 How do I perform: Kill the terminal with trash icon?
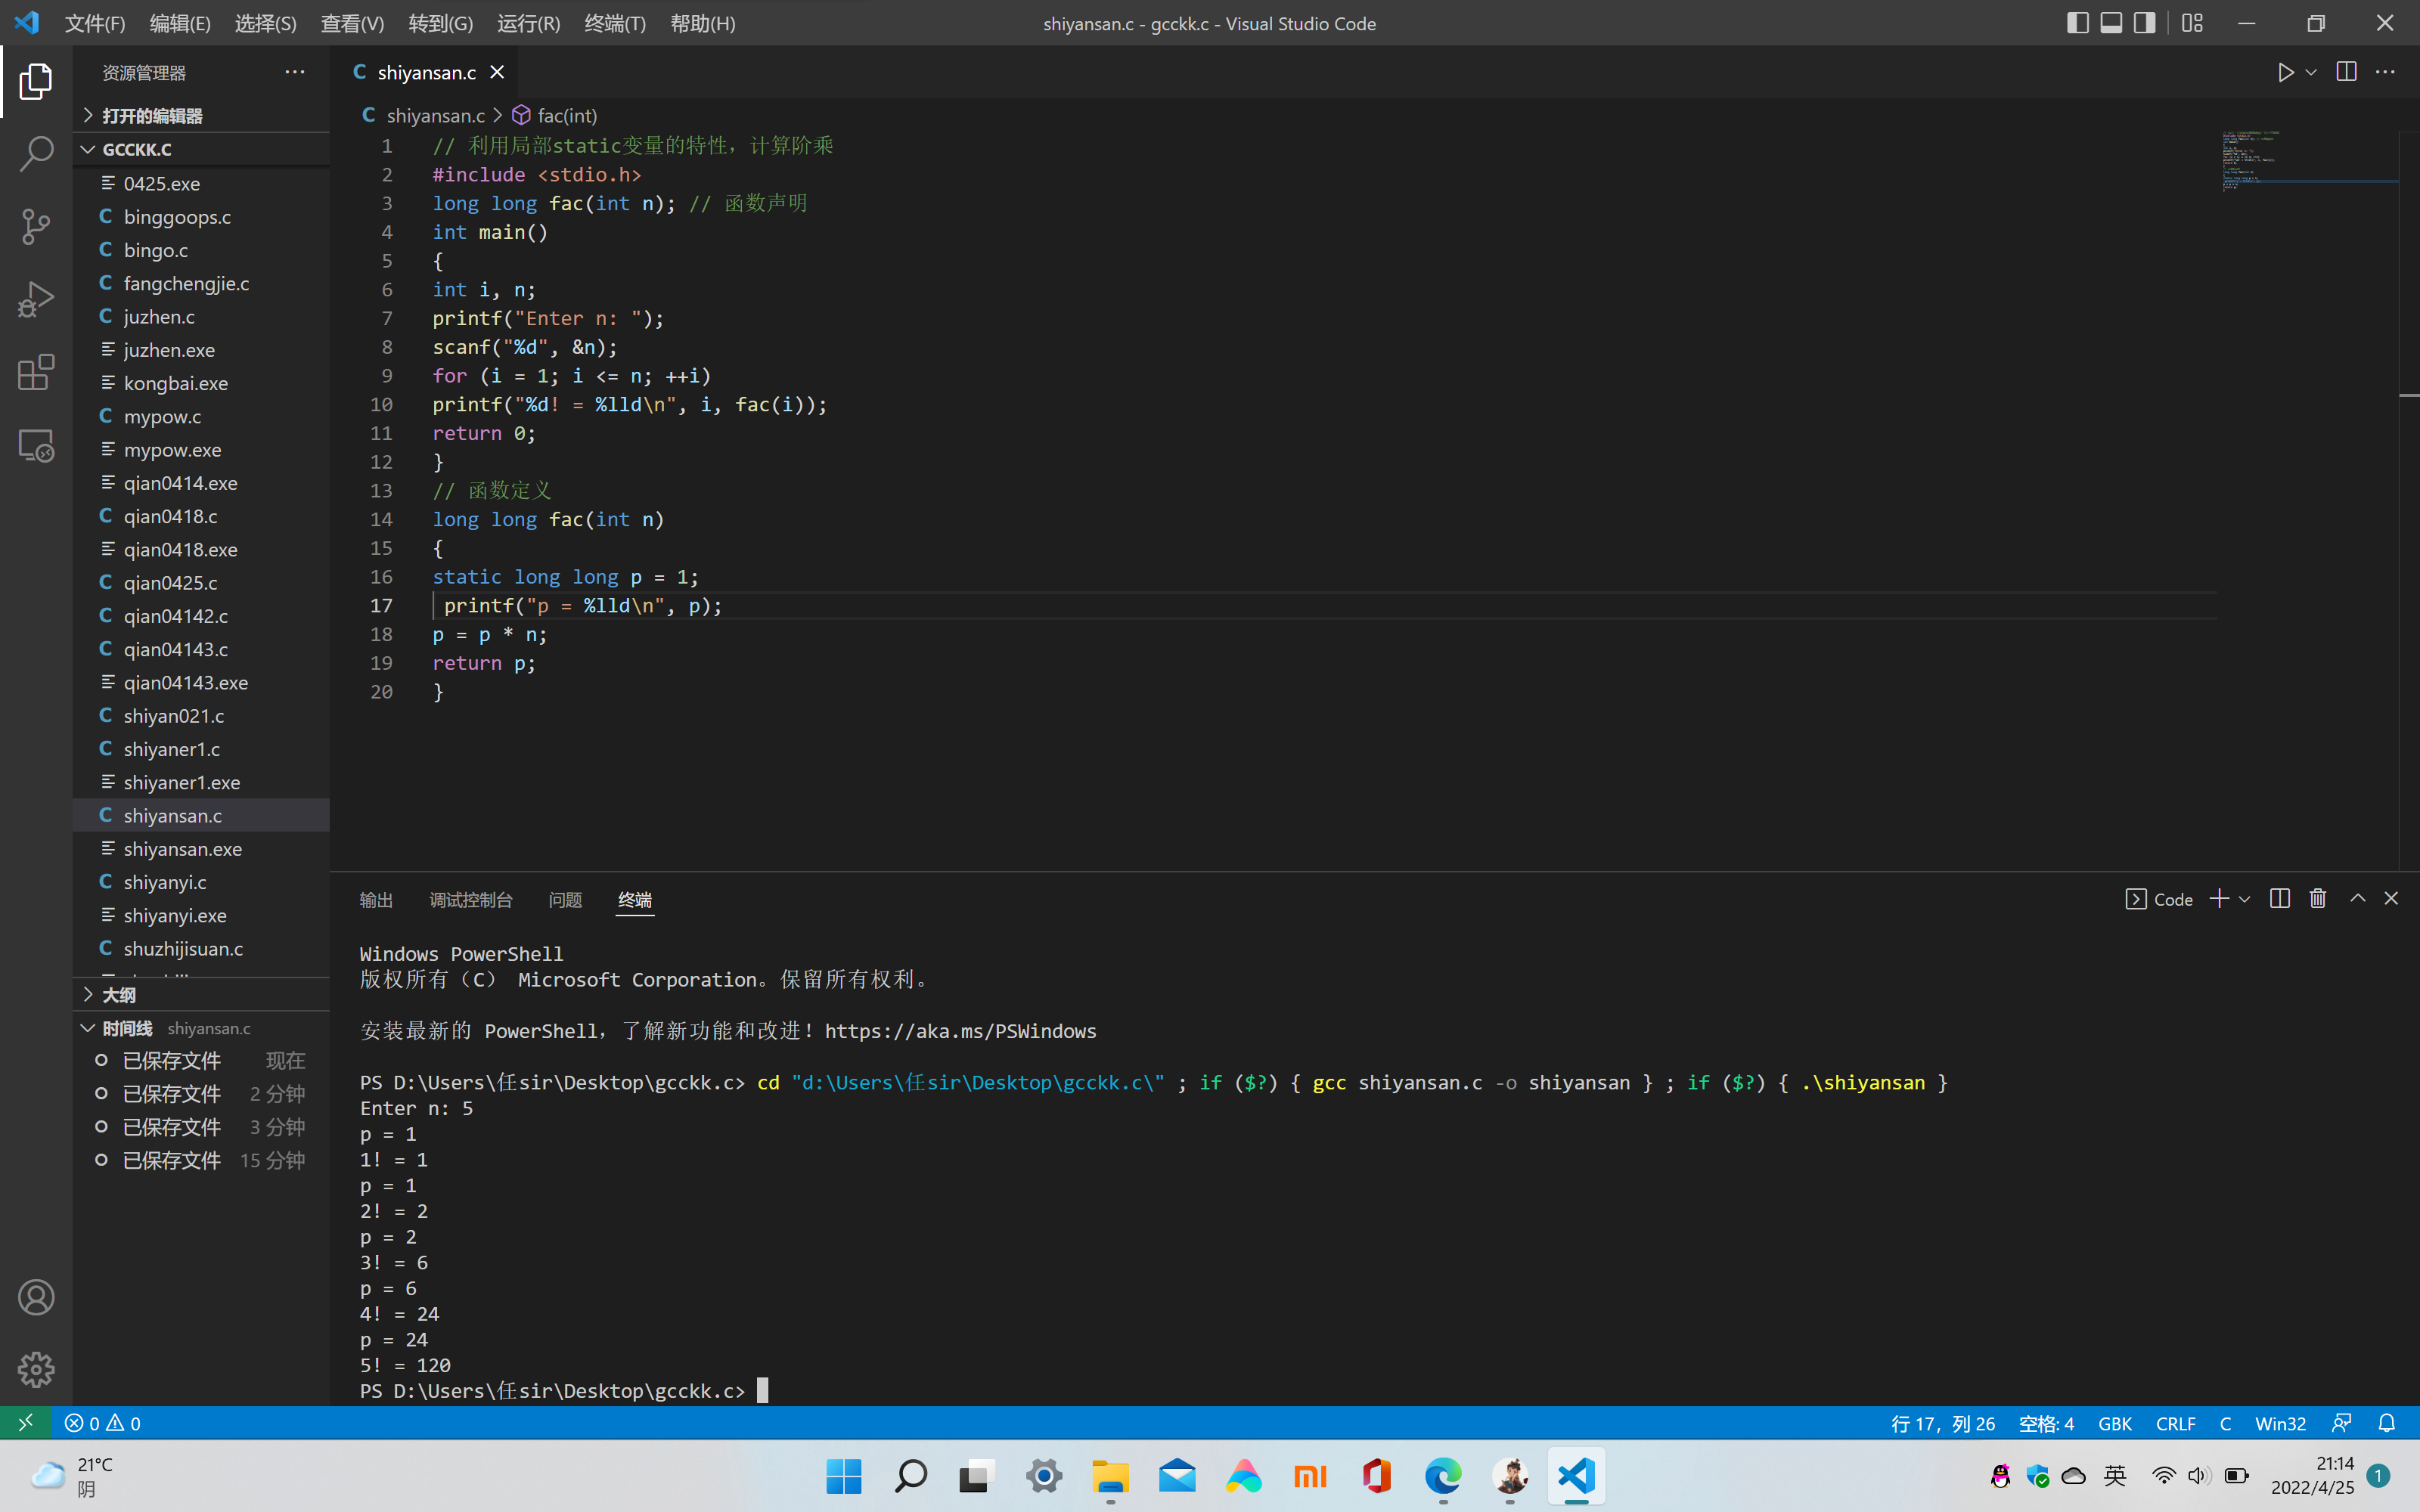click(2318, 898)
